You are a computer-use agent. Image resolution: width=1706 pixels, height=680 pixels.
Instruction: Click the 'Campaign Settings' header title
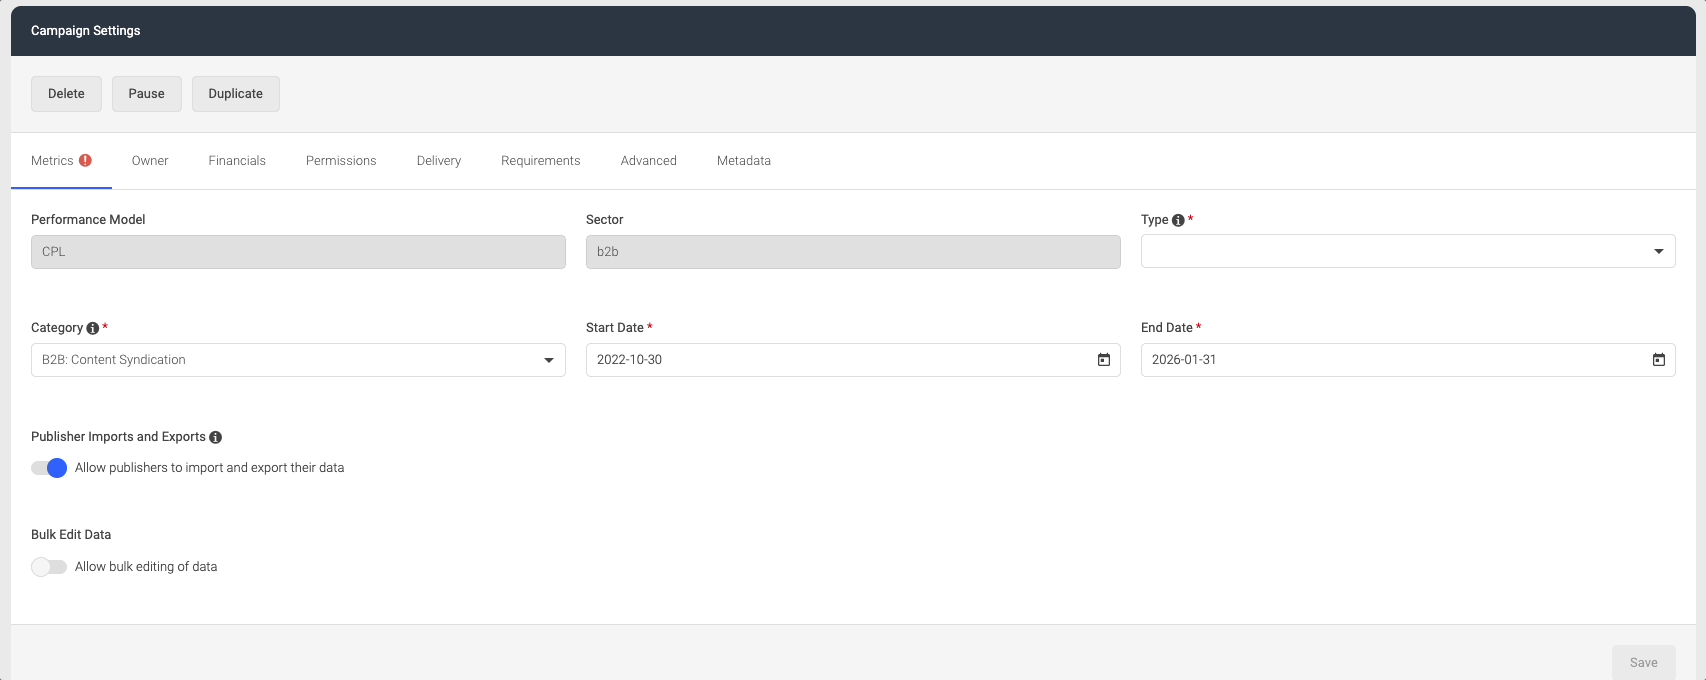pyautogui.click(x=86, y=31)
